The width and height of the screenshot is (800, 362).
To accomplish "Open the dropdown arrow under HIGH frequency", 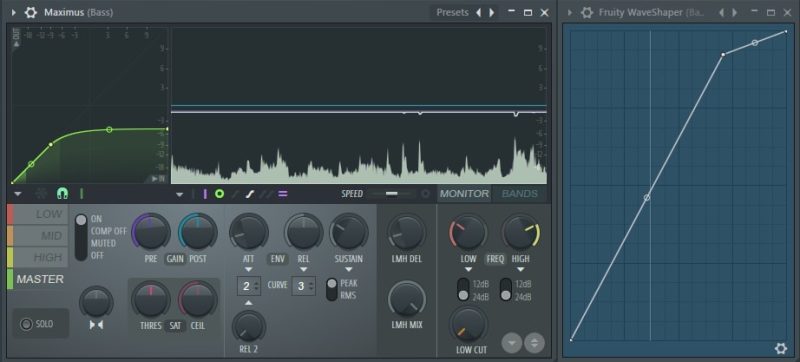I will (x=520, y=269).
